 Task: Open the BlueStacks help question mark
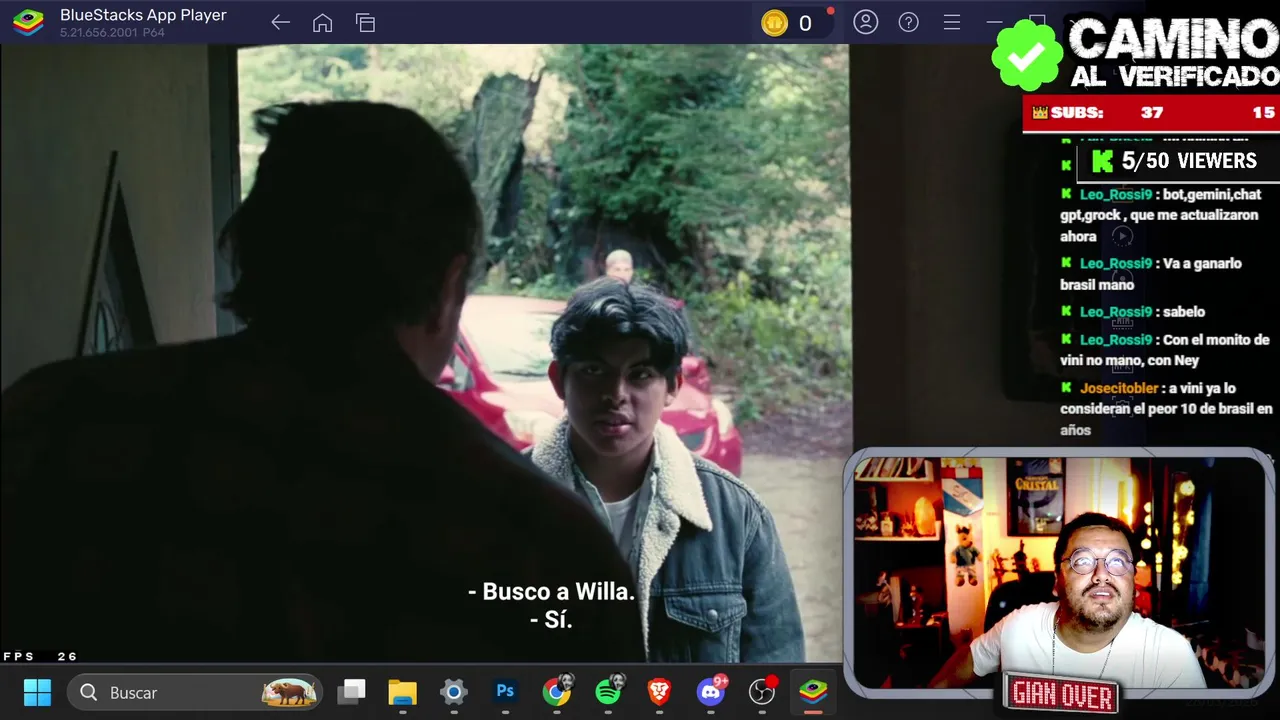coord(908,22)
